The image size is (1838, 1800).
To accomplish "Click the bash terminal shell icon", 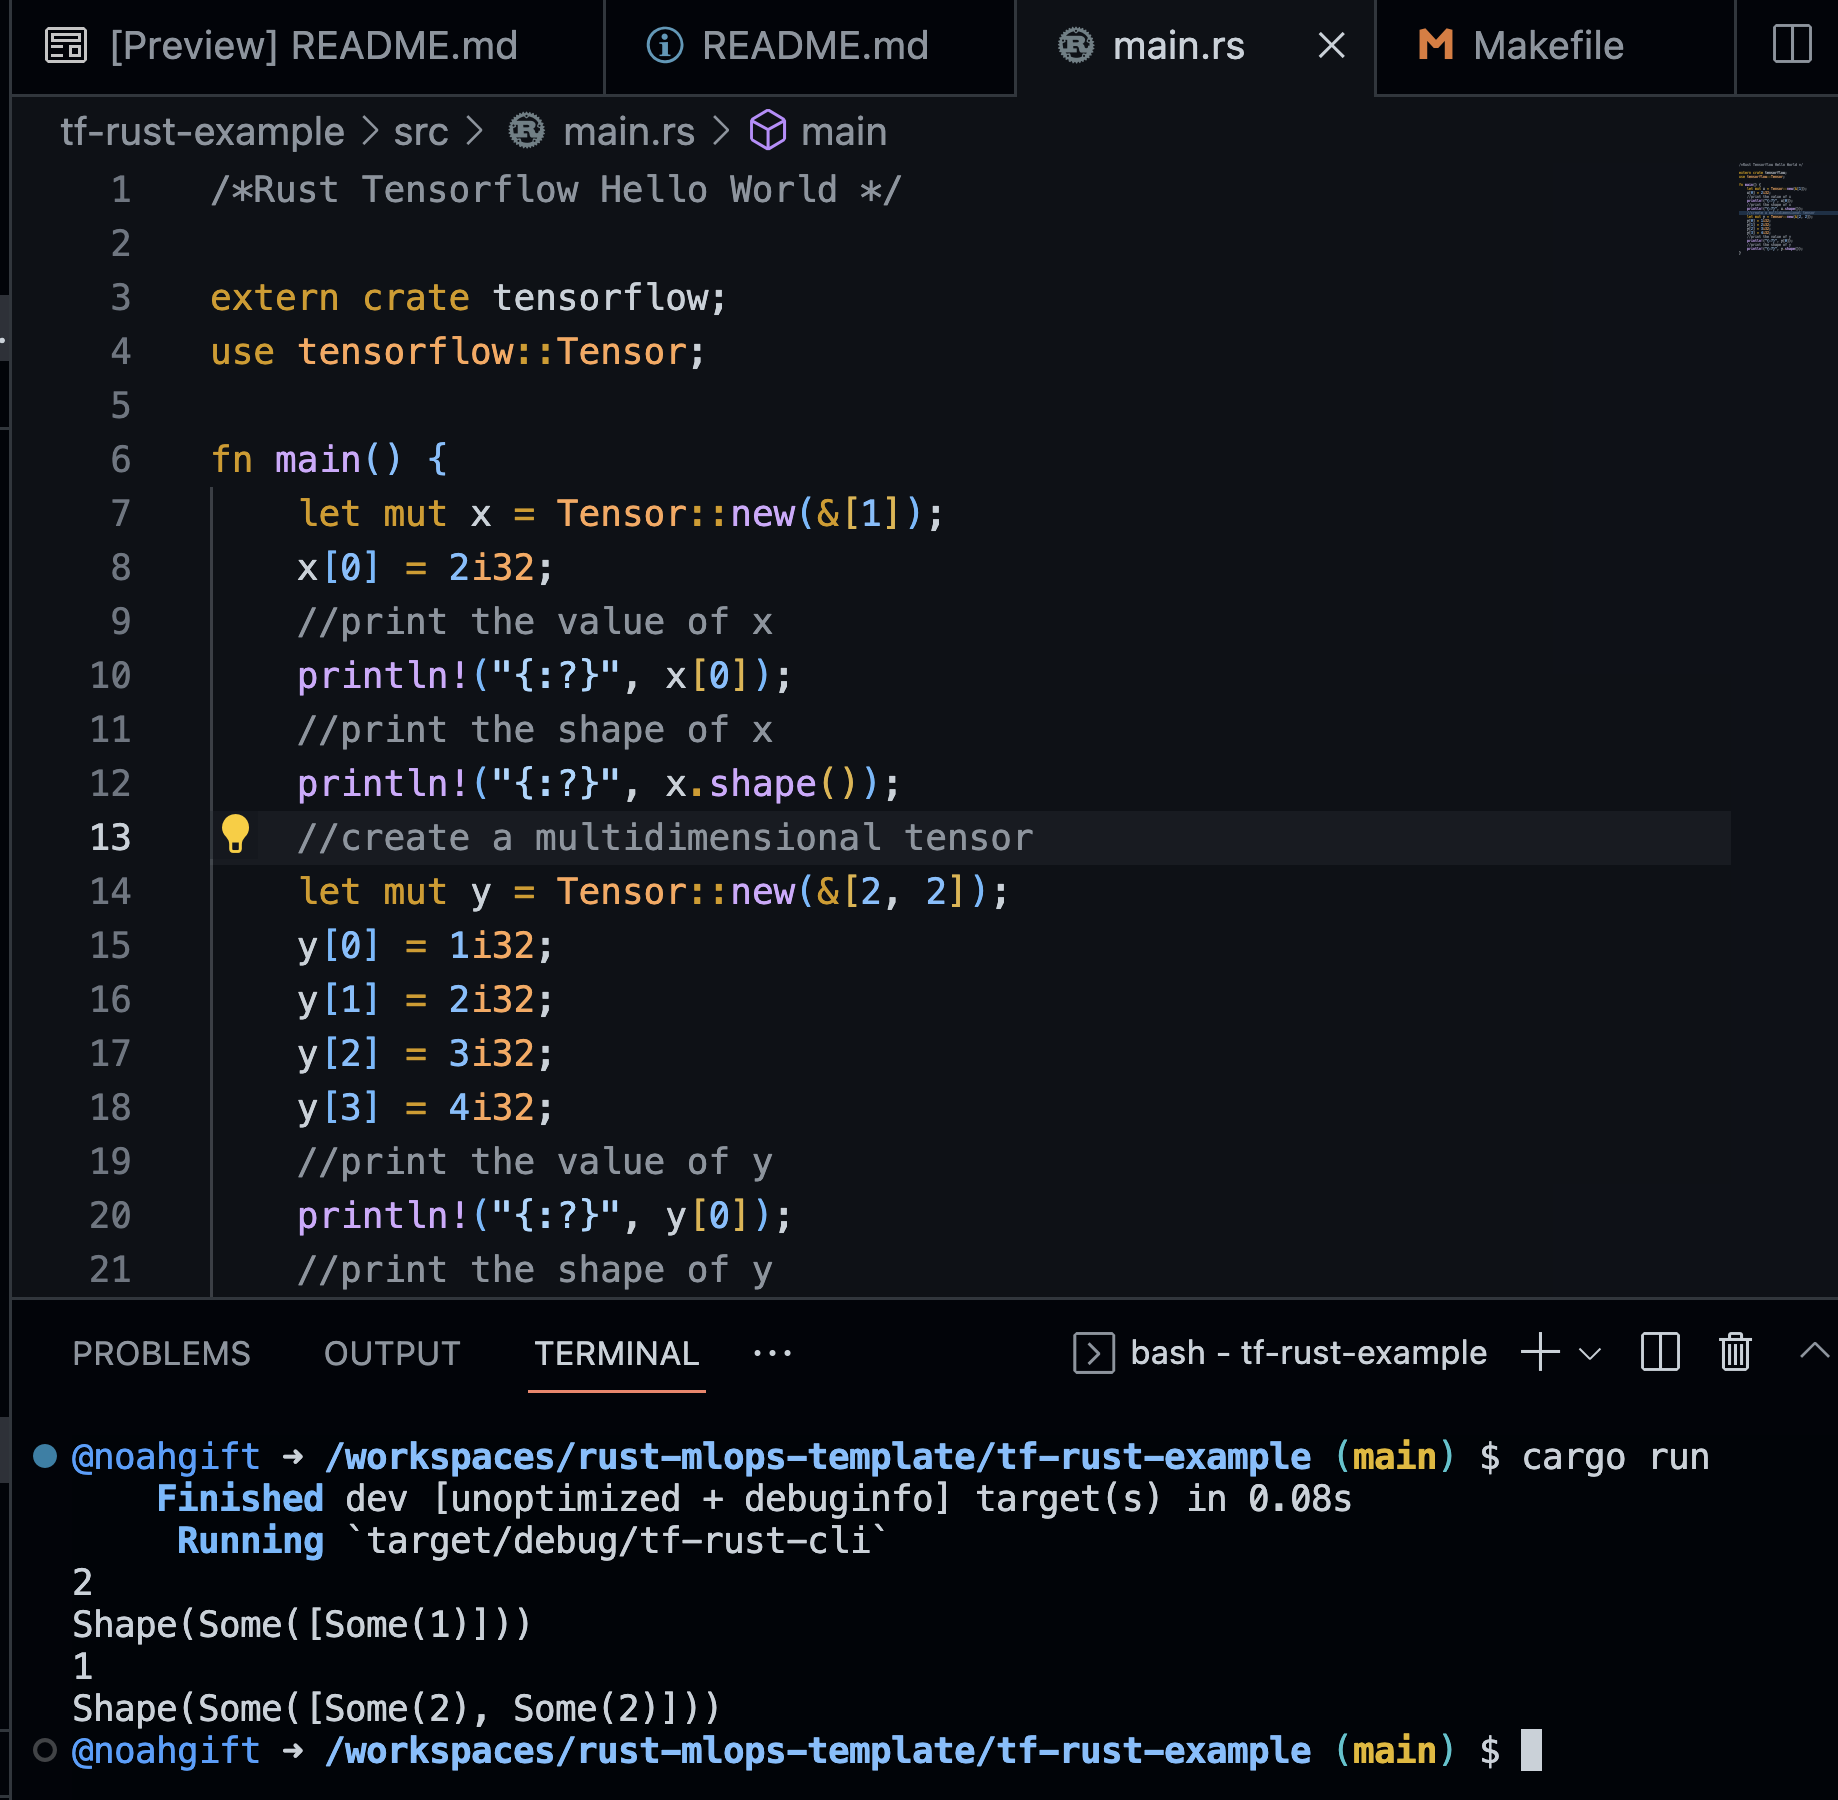I will [x=1094, y=1354].
